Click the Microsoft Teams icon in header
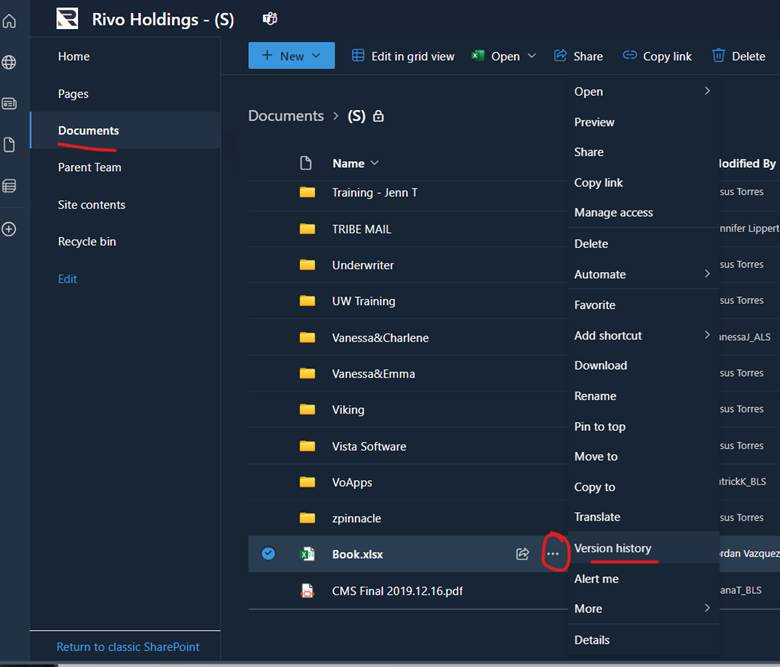780x667 pixels. [x=270, y=18]
